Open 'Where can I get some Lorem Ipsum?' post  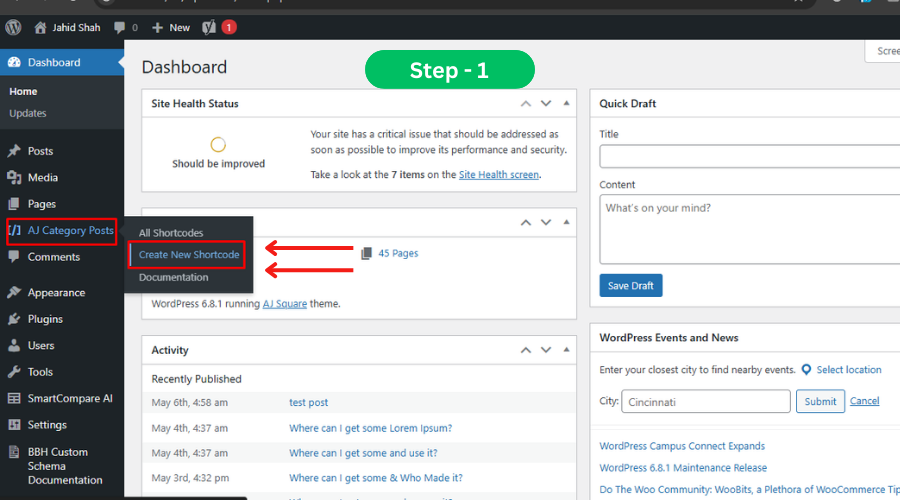tap(370, 428)
